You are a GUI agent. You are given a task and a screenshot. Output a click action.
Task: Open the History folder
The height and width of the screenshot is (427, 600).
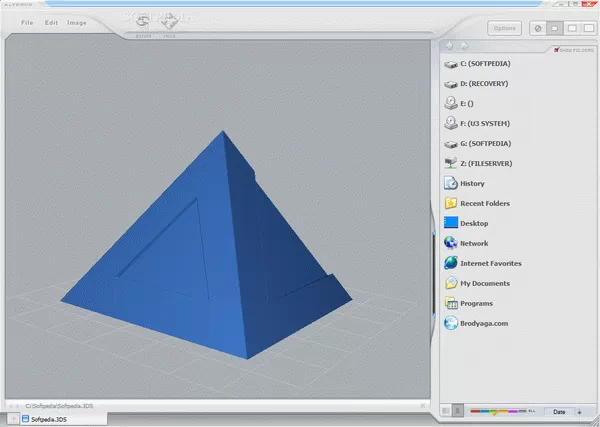point(472,183)
